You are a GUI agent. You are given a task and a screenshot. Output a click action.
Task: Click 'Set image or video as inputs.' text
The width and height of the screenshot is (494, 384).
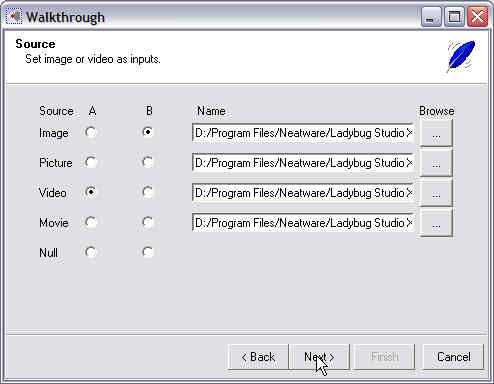coord(93,59)
